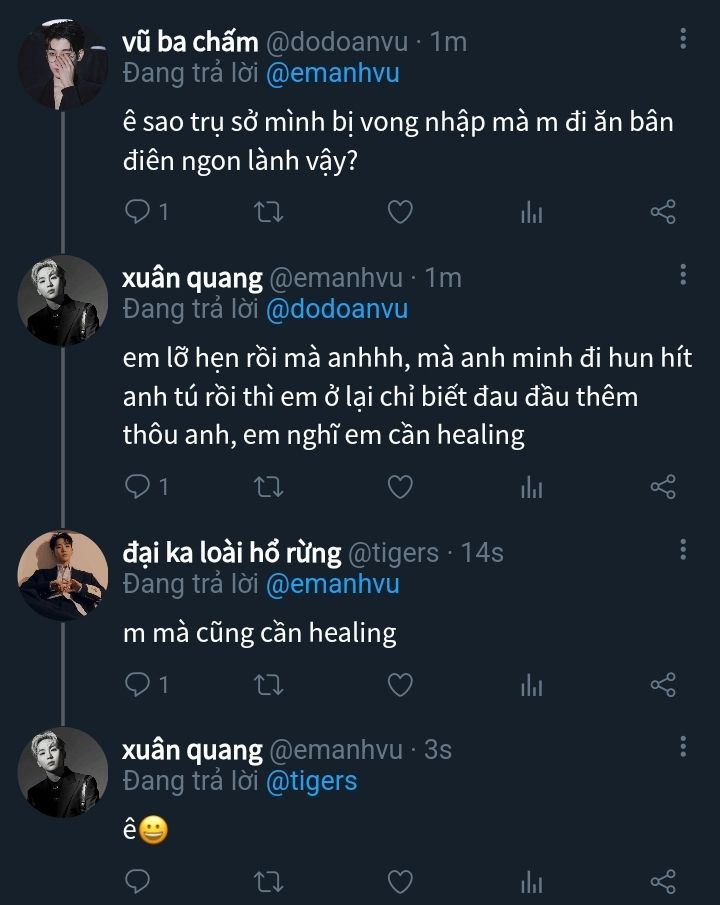Open đại ka loài hổ rừng's avatar
Screen dimensions: 720x905
[62, 575]
